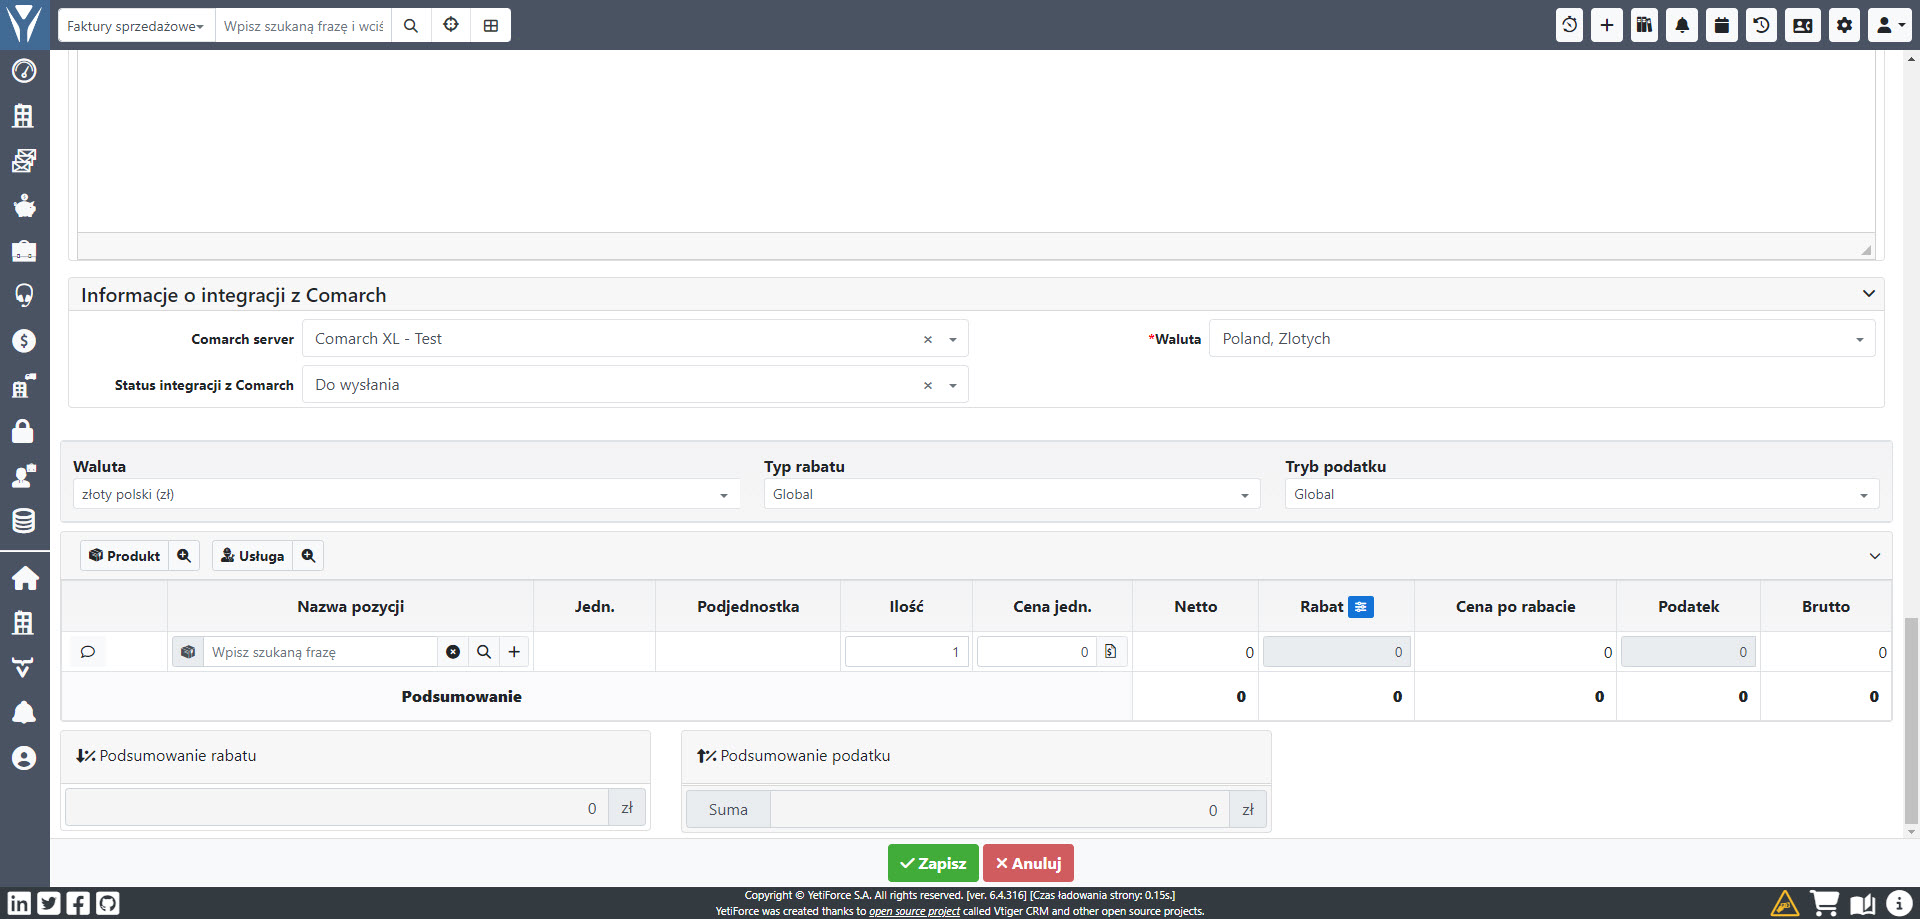Screen dimensions: 1920x919
Task: Focus the Ilość quantity field
Action: pyautogui.click(x=906, y=652)
